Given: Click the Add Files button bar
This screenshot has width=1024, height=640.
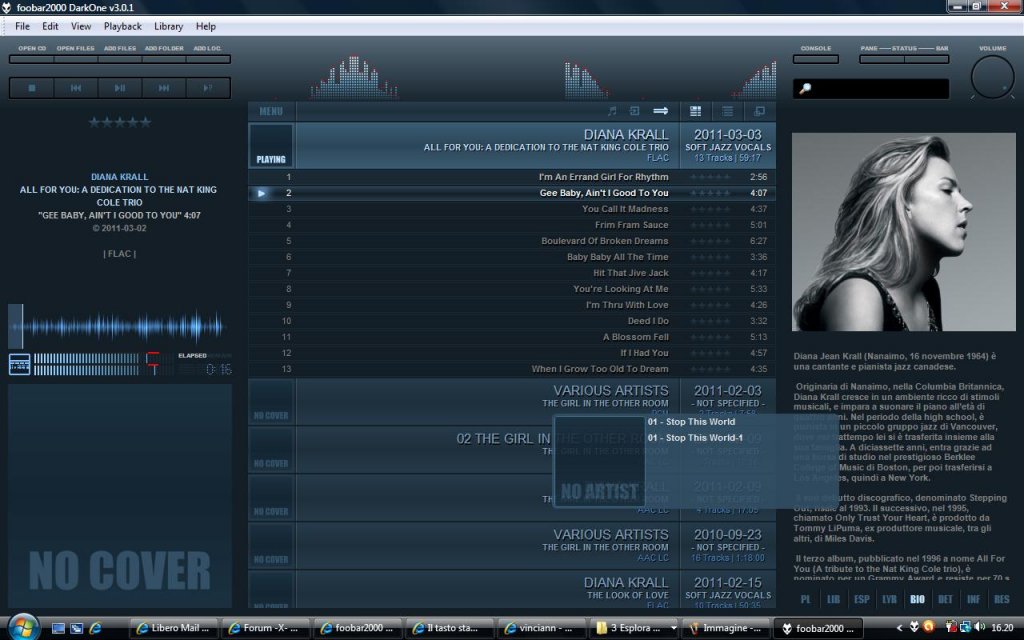Looking at the screenshot, I should click(120, 59).
